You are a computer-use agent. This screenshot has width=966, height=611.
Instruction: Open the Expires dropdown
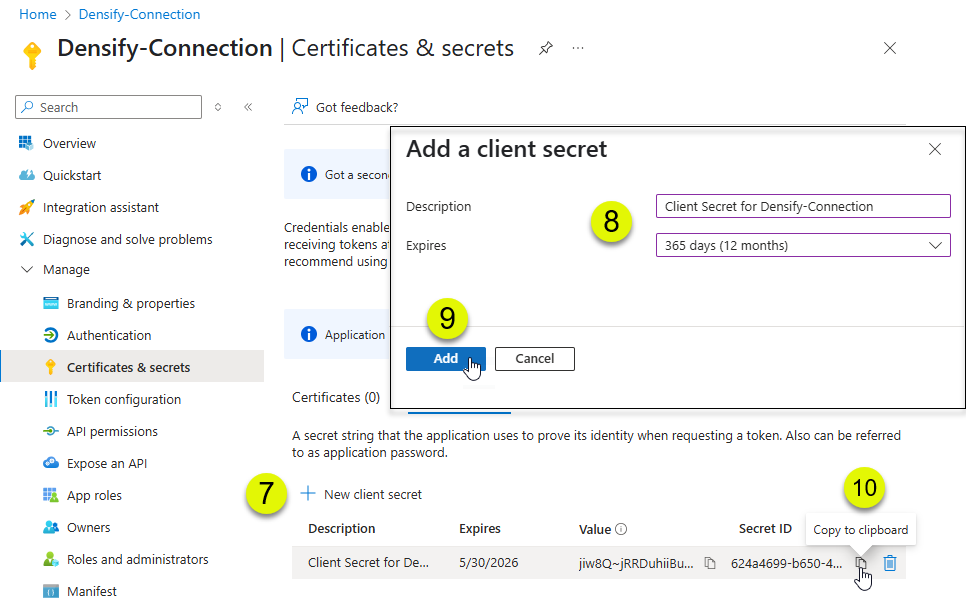(x=803, y=245)
